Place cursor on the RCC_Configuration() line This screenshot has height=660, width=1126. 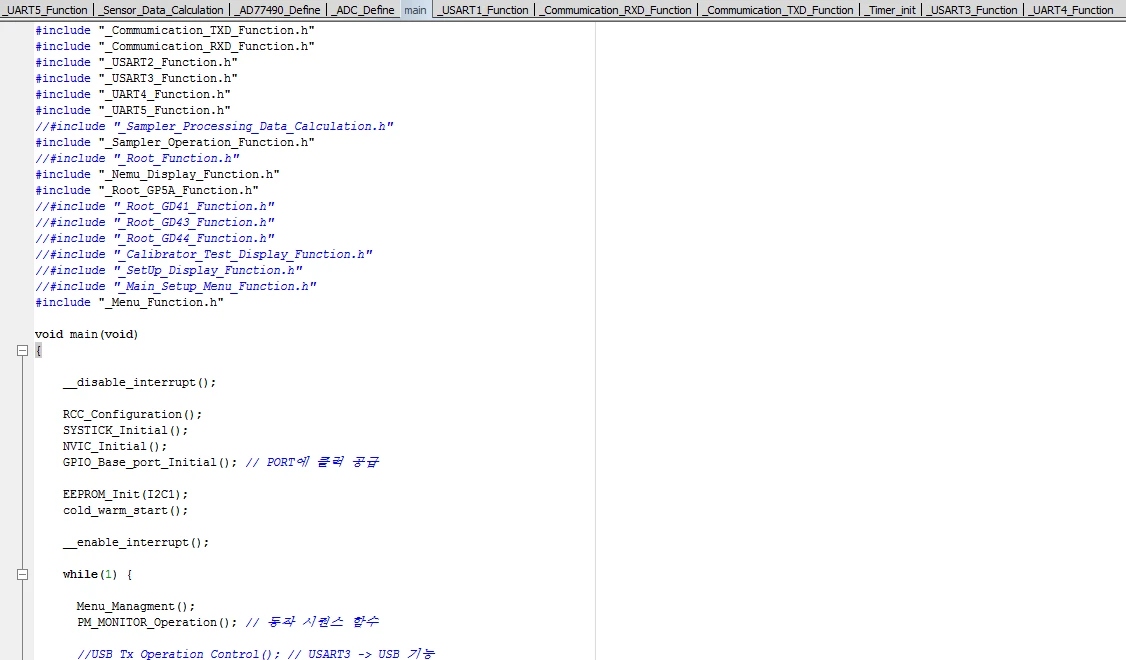click(132, 414)
